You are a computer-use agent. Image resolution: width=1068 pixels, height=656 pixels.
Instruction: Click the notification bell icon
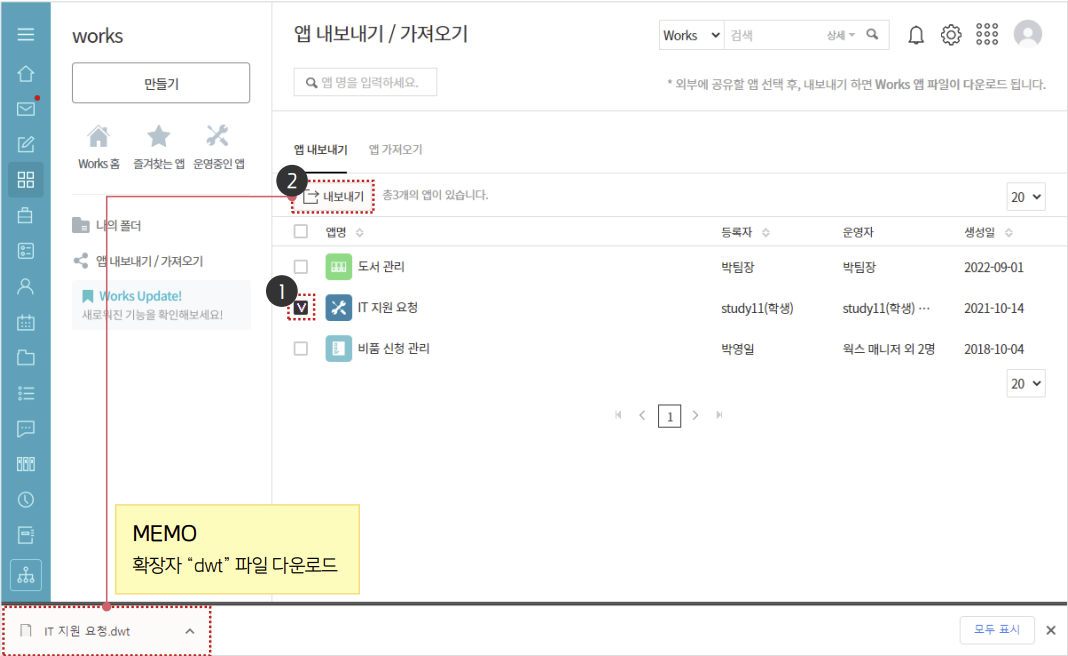tap(915, 35)
